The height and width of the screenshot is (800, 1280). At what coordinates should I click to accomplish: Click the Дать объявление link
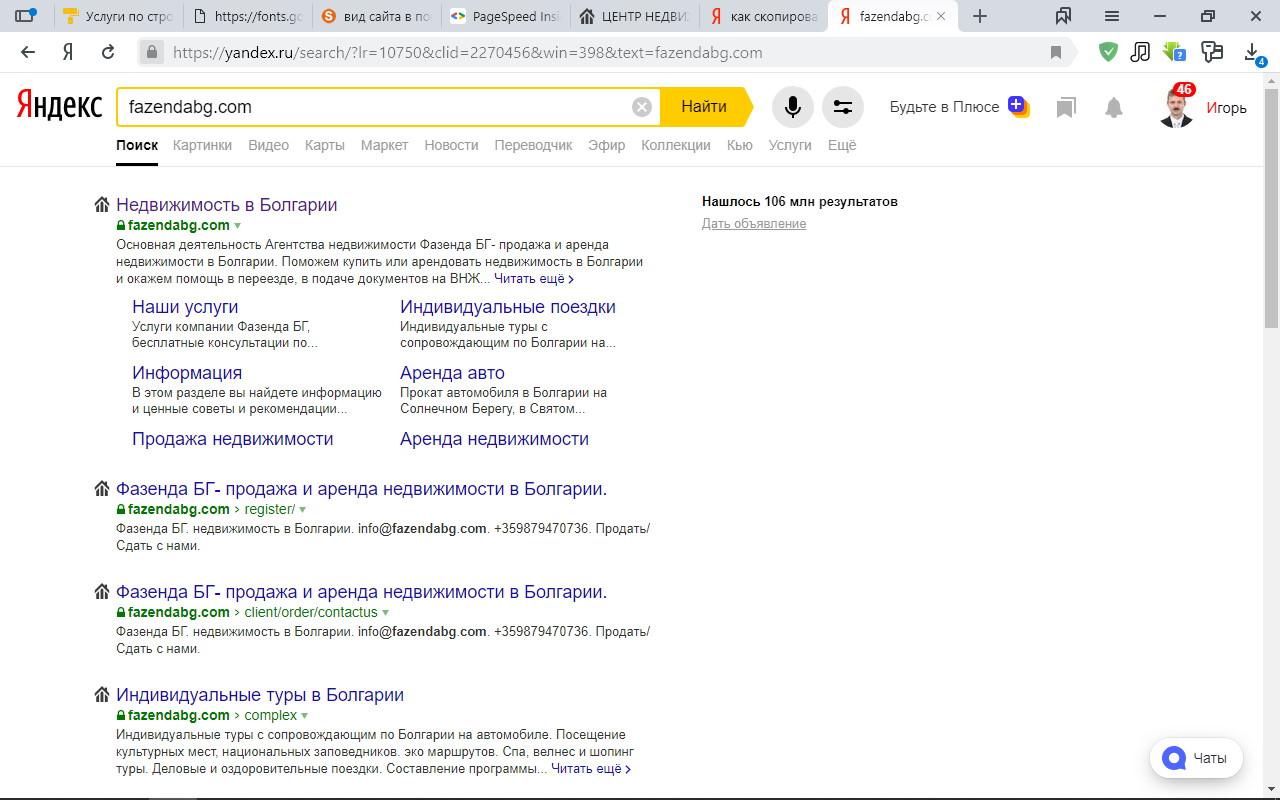[x=754, y=224]
